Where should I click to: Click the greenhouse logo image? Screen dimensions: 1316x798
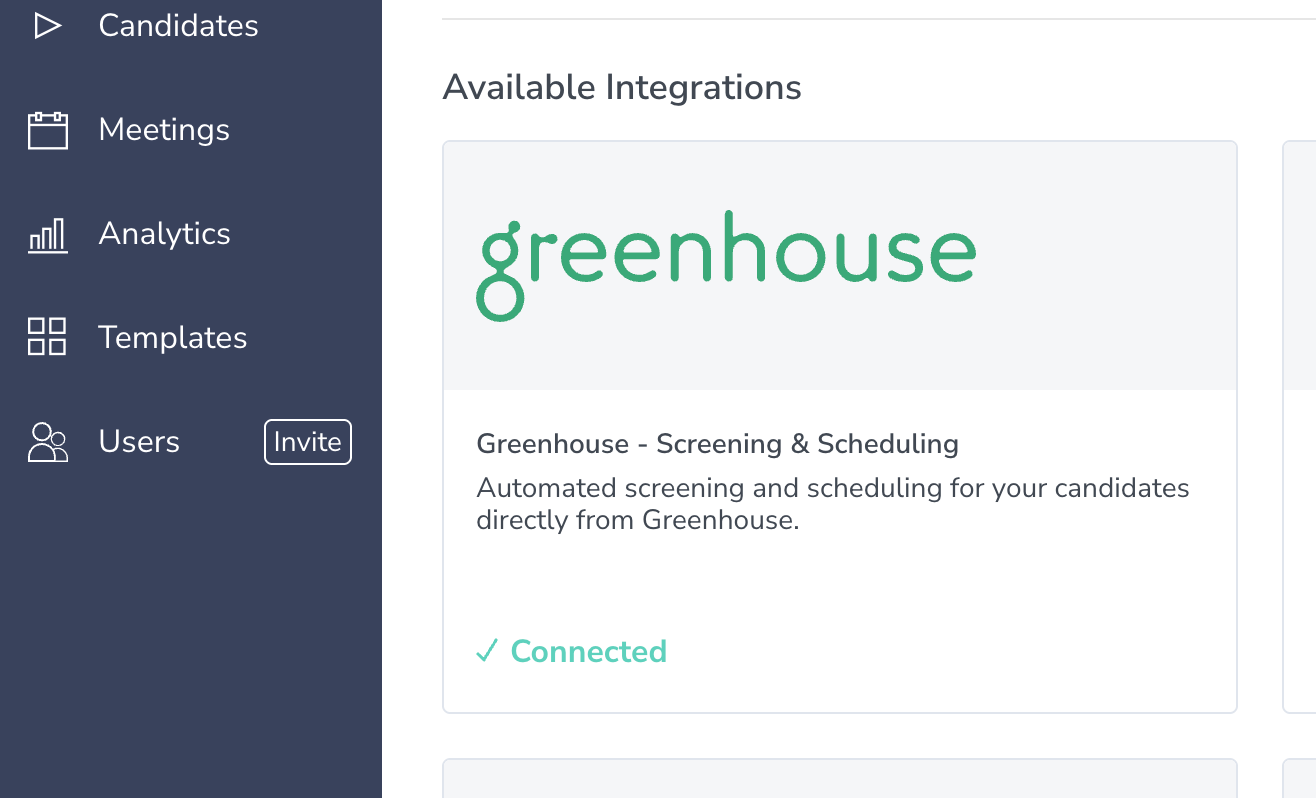click(726, 265)
